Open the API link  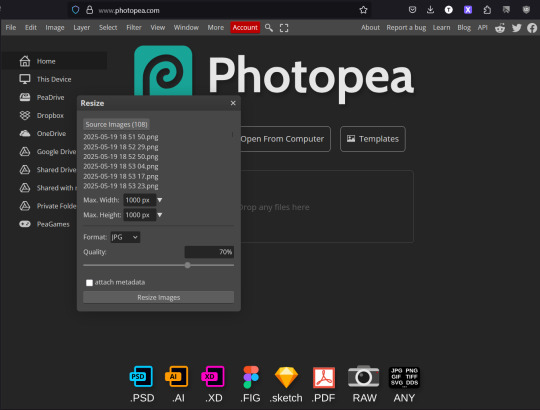pos(482,28)
